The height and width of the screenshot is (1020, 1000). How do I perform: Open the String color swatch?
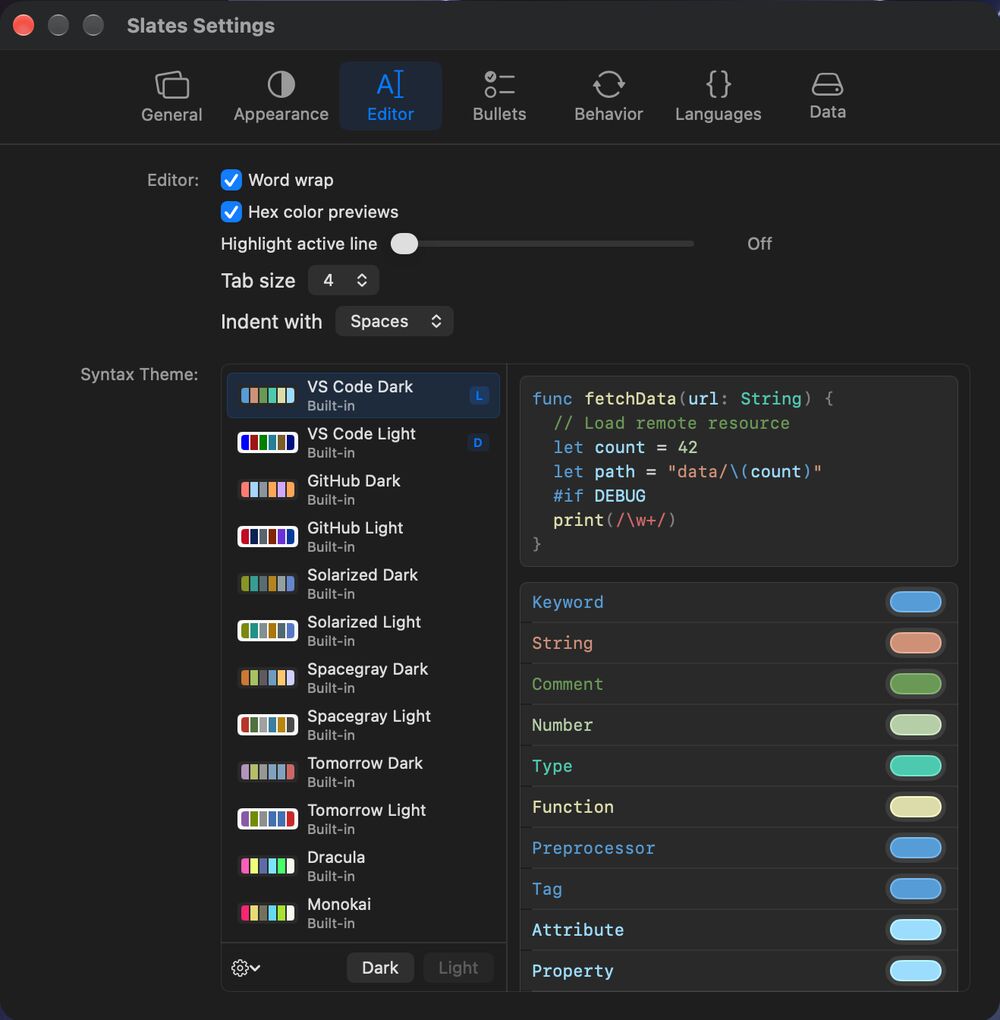click(x=915, y=643)
